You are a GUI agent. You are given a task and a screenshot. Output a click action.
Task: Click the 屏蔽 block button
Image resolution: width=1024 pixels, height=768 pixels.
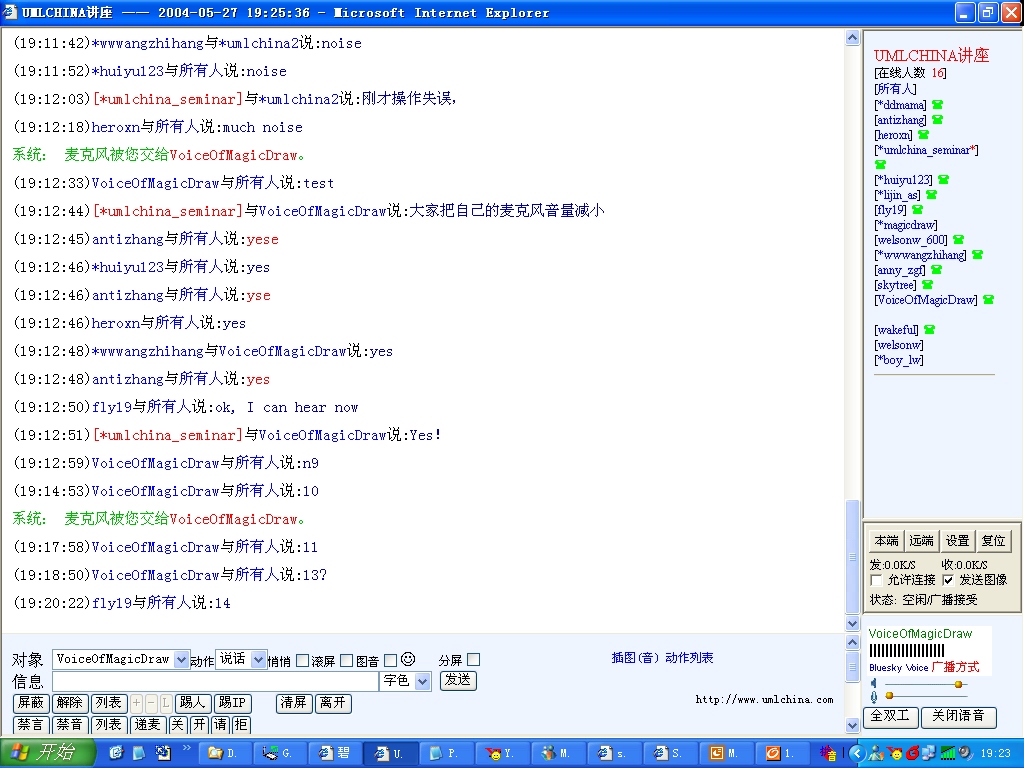[31, 703]
